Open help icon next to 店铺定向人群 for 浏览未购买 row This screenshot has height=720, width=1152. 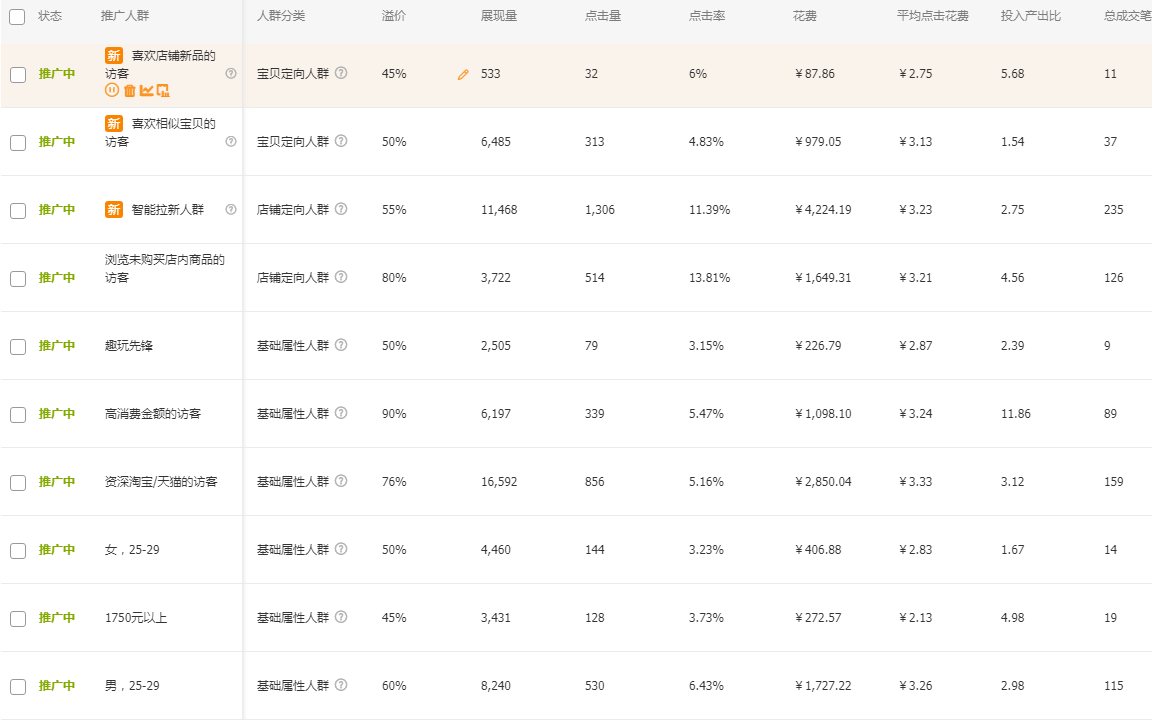pyautogui.click(x=341, y=278)
